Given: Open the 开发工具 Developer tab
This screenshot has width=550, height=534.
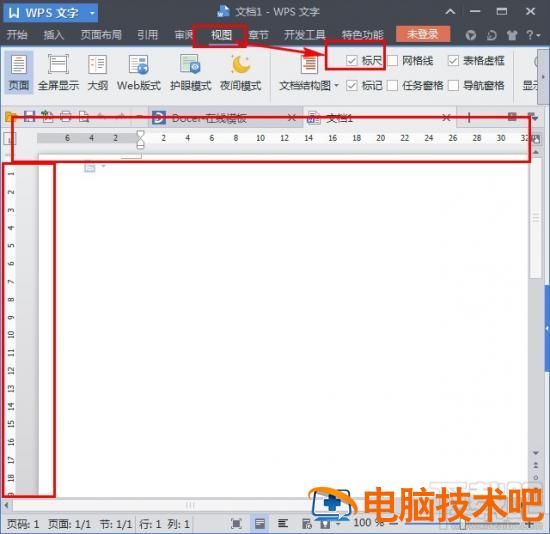Looking at the screenshot, I should point(304,35).
